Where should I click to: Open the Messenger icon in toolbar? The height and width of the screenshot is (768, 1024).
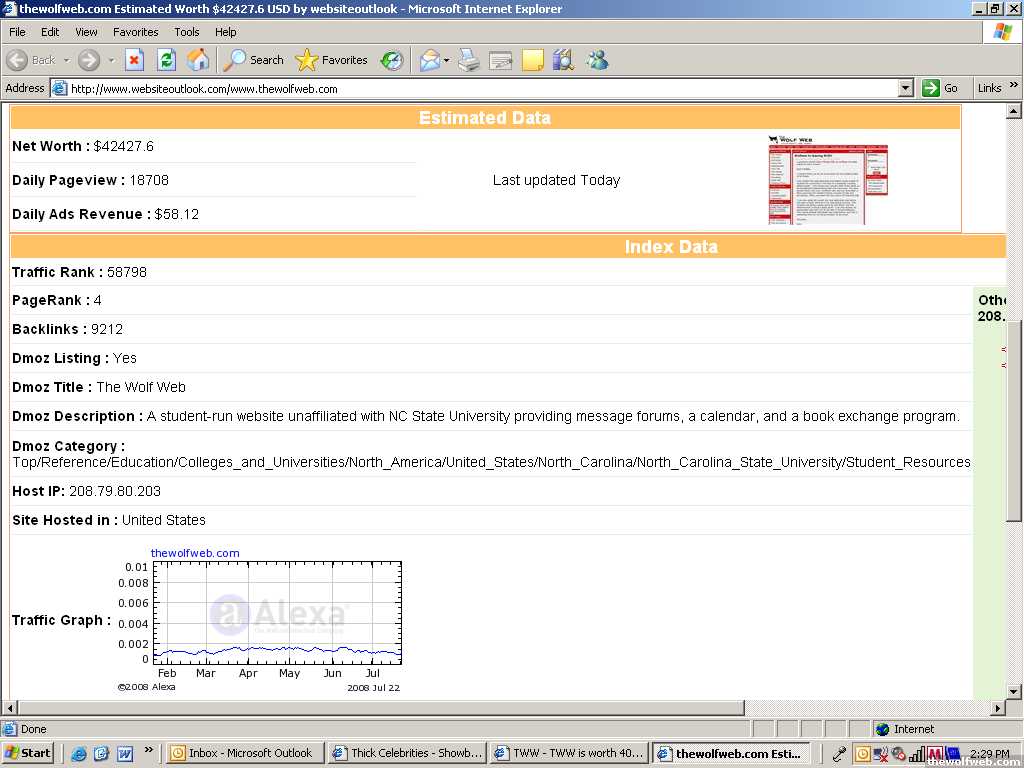click(x=597, y=60)
